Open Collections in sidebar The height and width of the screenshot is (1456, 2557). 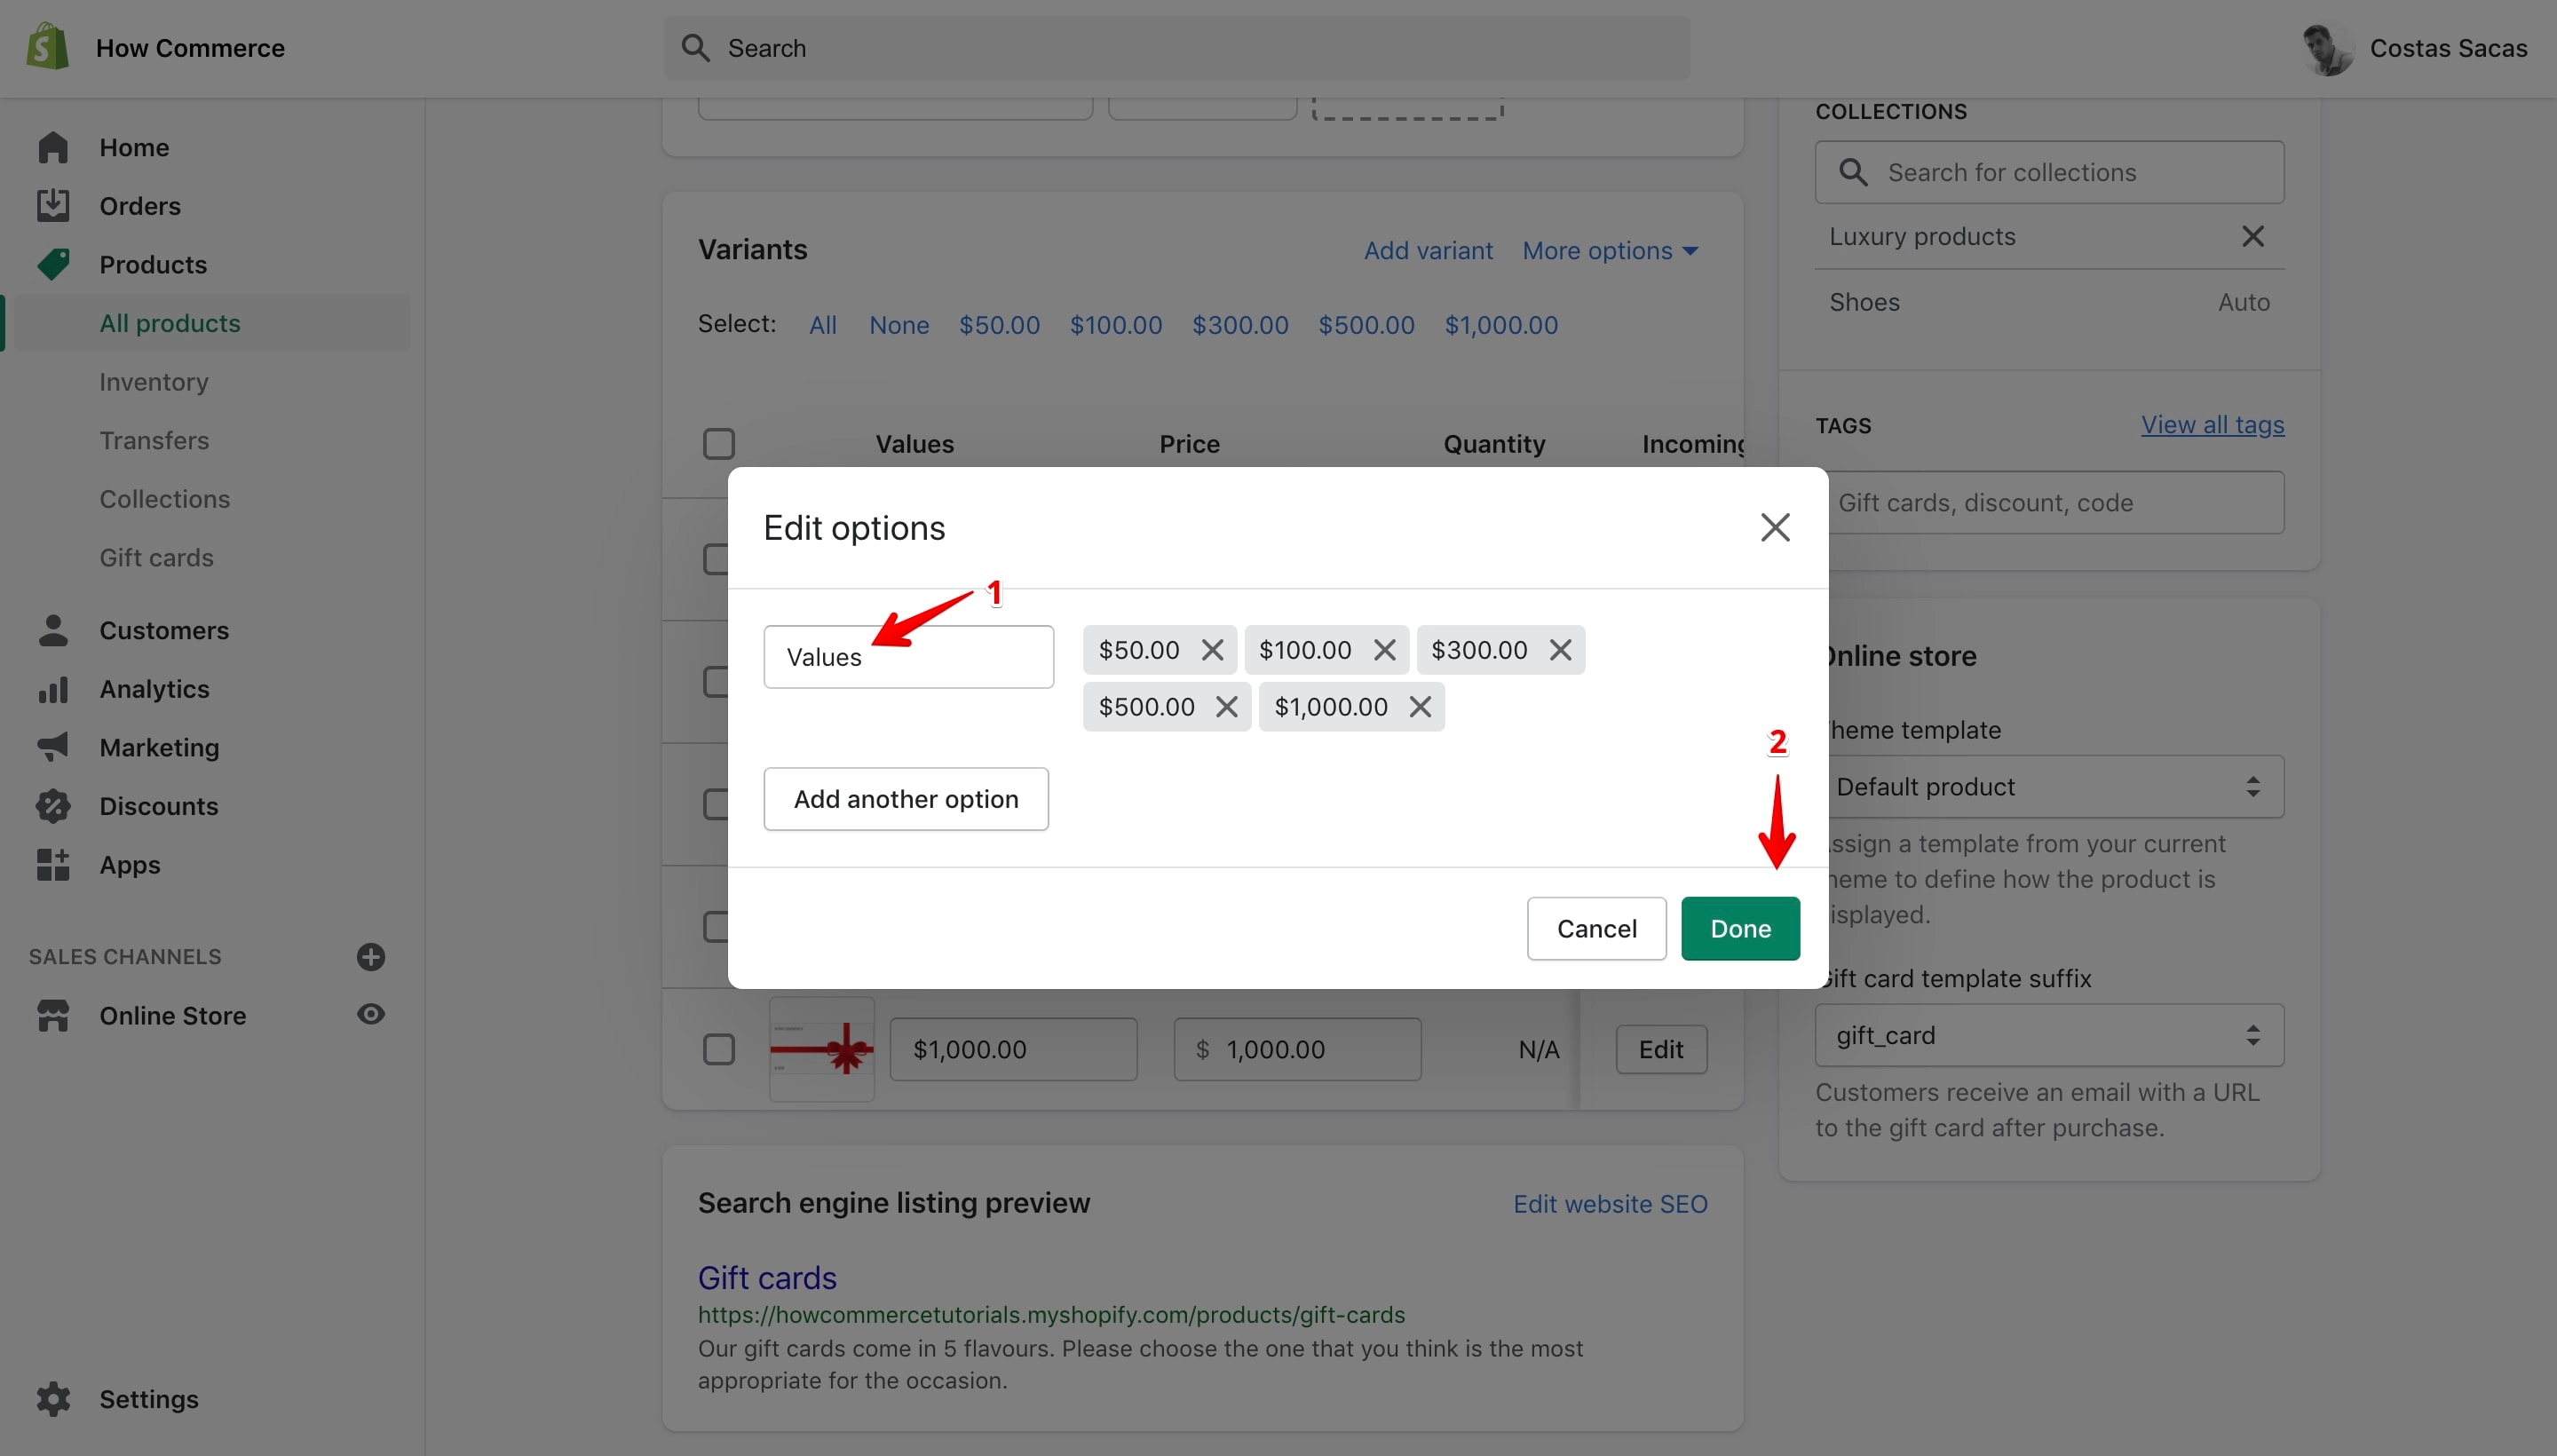tap(164, 499)
